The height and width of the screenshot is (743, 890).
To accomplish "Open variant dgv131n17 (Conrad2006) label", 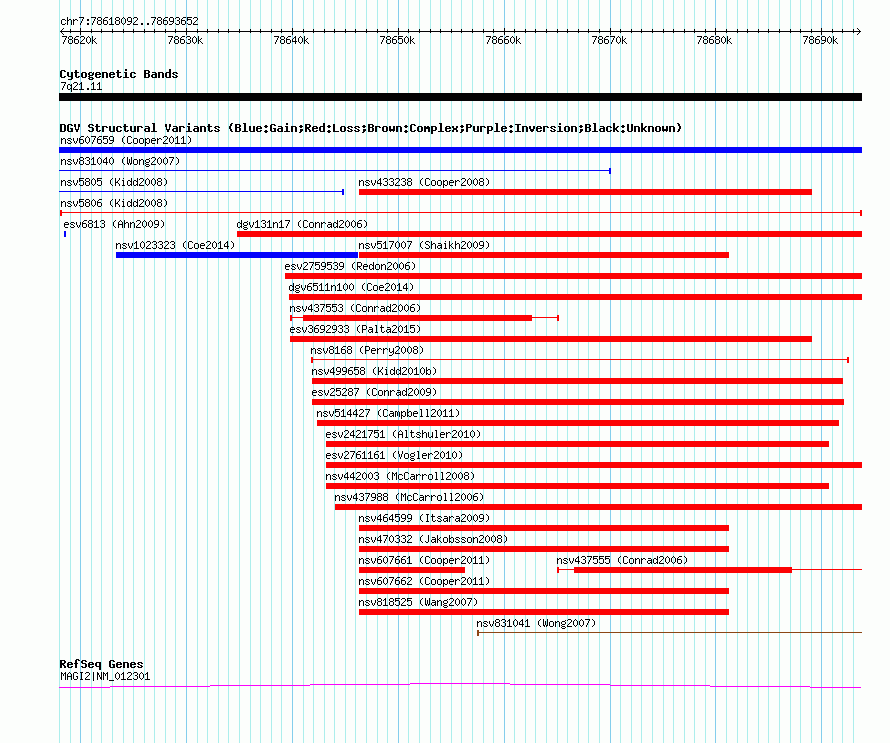I will [302, 224].
